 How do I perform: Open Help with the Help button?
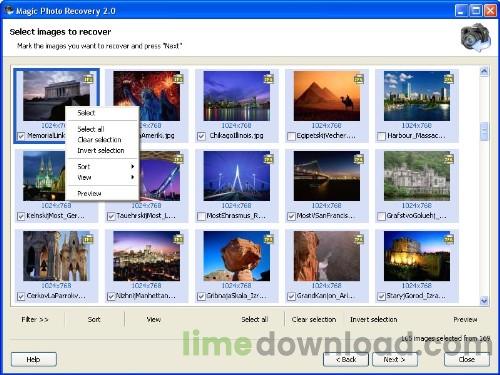[x=34, y=359]
